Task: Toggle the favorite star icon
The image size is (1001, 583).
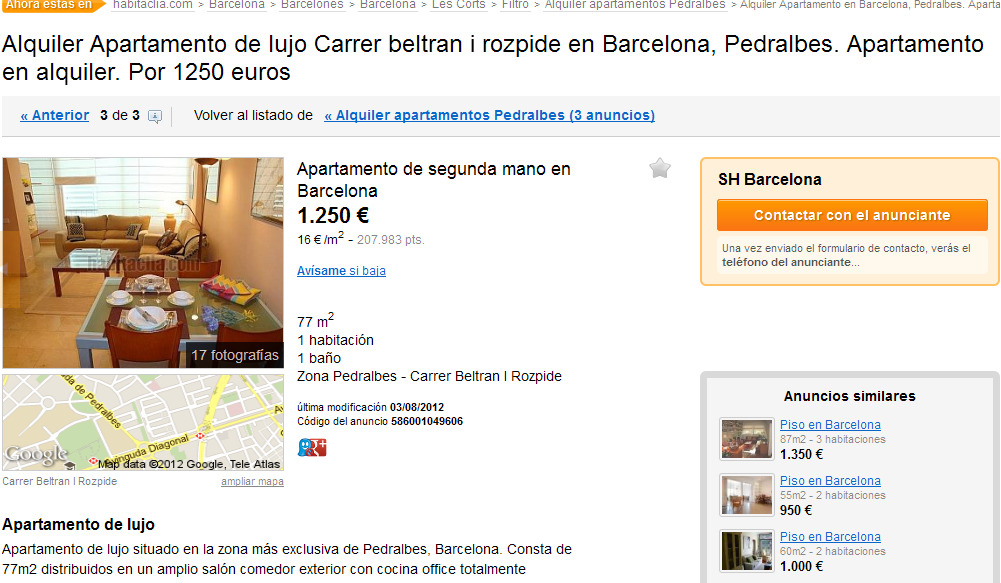Action: (659, 169)
